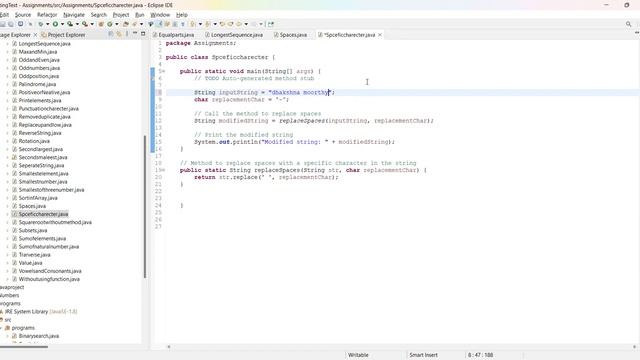This screenshot has height=360, width=640.
Task: Click the System.out.println line in editor
Action: coord(294,142)
